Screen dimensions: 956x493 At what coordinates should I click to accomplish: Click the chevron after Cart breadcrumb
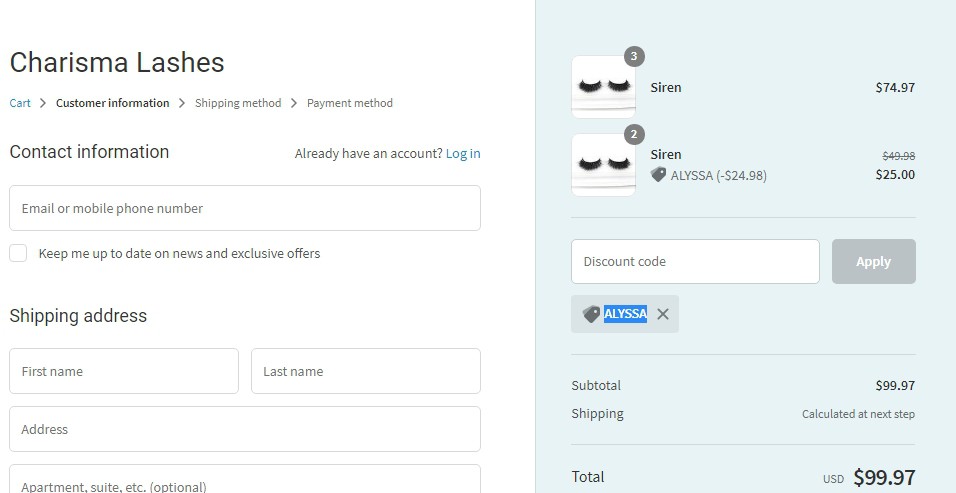[43, 103]
